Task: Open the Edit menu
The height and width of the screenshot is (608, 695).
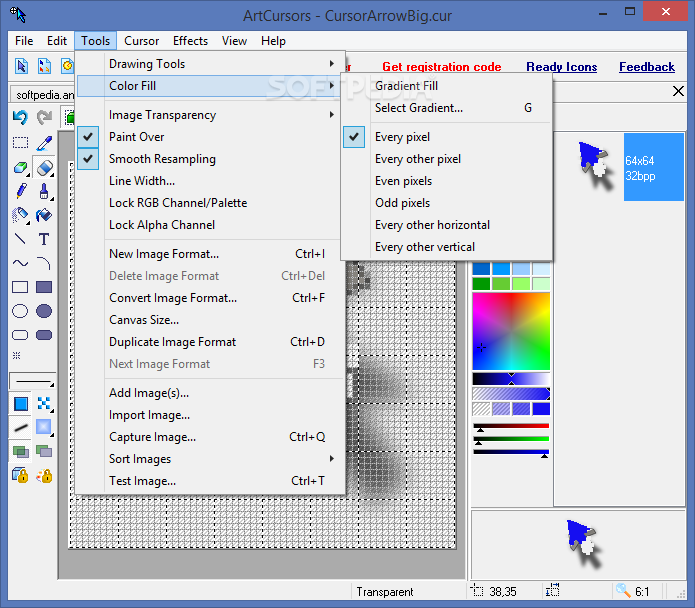Action: (x=57, y=41)
